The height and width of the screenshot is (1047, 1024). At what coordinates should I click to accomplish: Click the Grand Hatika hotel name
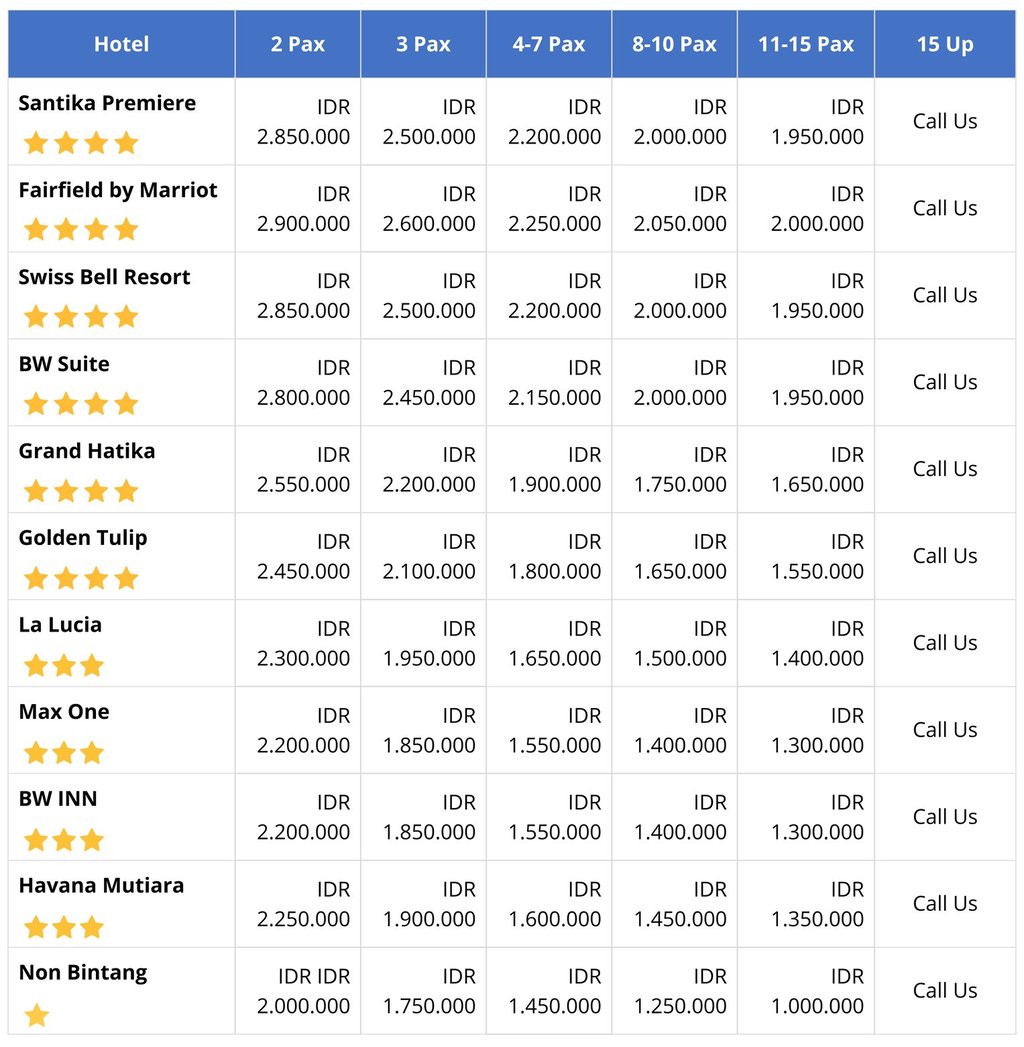pos(87,451)
